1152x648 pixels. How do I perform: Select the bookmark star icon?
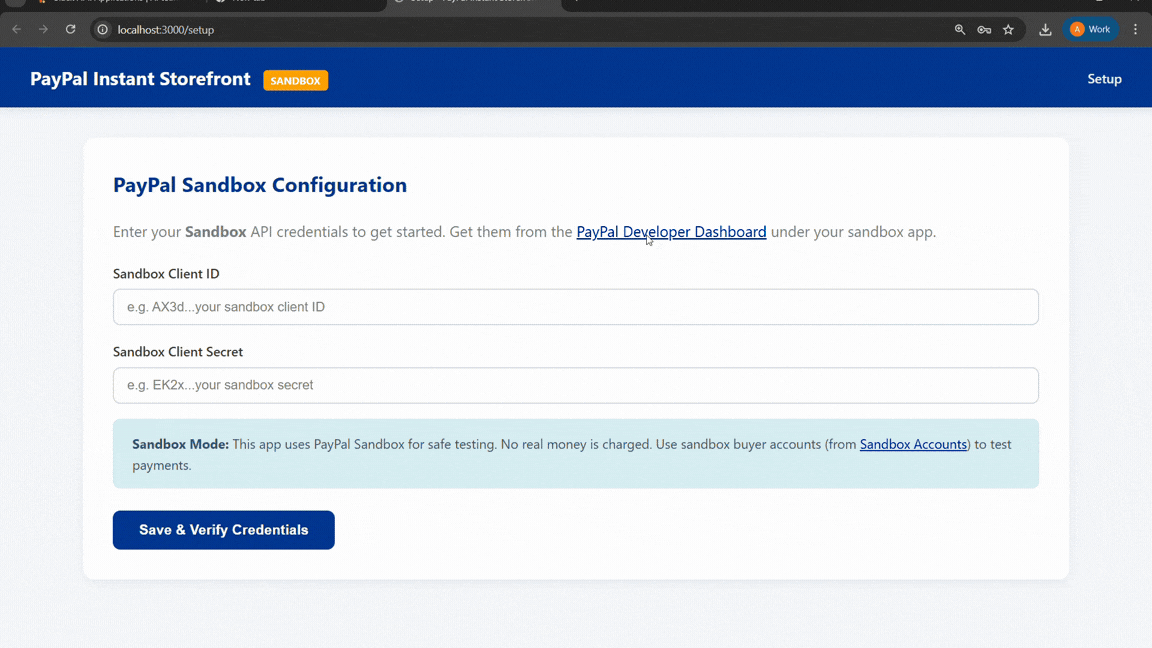point(1008,29)
